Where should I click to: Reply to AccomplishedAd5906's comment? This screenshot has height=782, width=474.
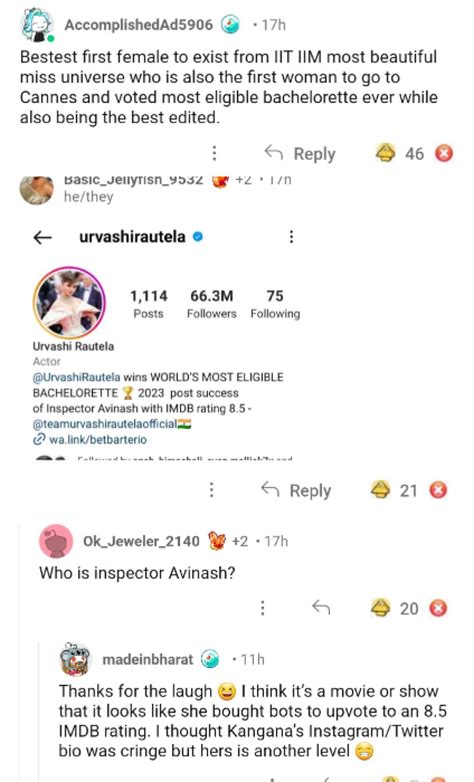pyautogui.click(x=299, y=154)
